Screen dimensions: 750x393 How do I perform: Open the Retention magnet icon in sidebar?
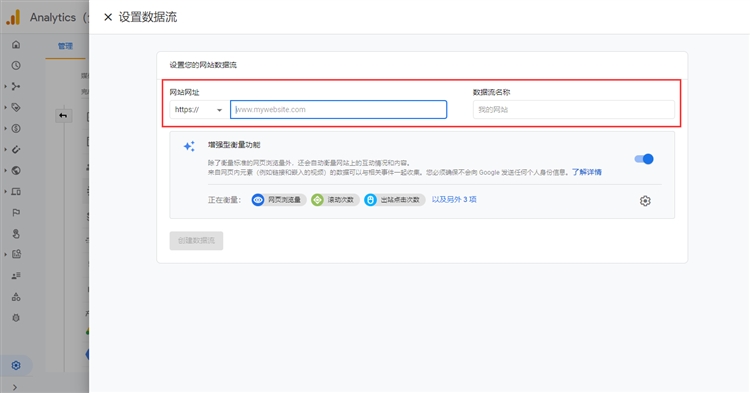pos(16,150)
